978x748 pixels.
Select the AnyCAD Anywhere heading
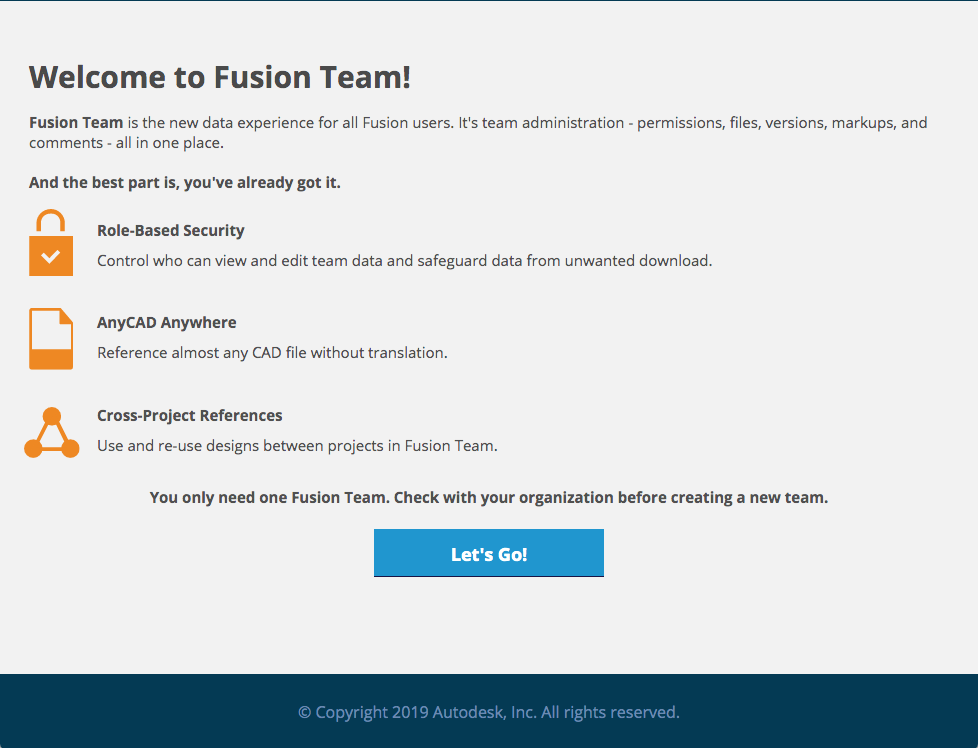click(167, 323)
